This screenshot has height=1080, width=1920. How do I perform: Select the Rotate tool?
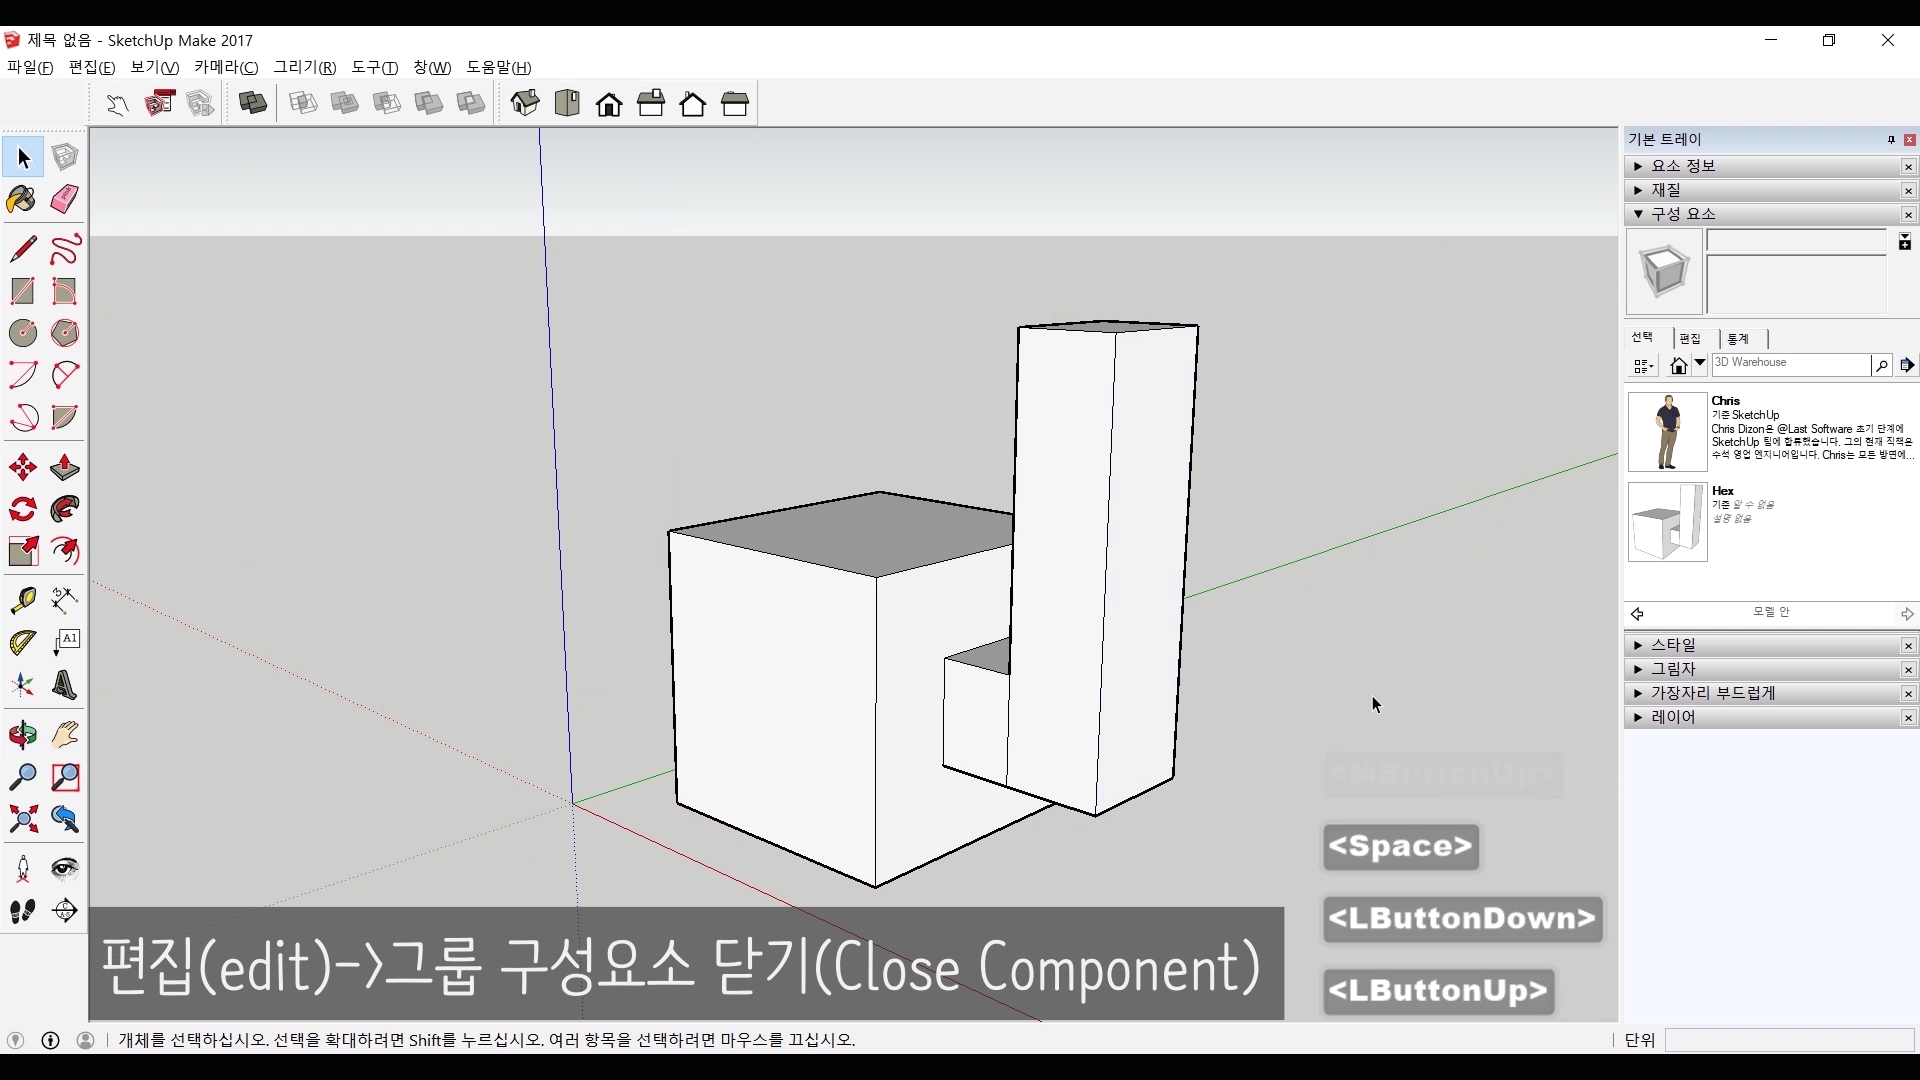(22, 510)
